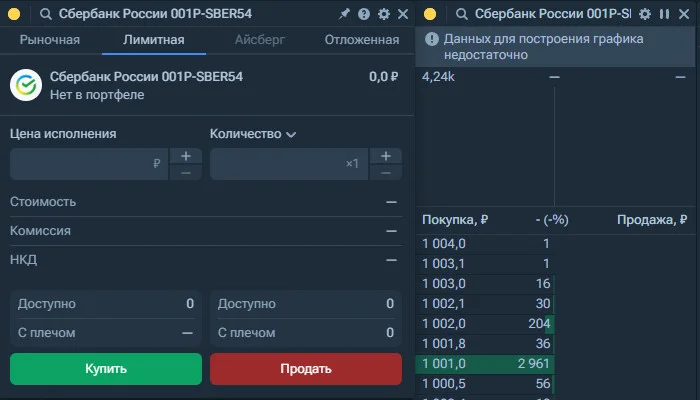Click sell-side С плечом row
The width and height of the screenshot is (700, 400).
[306, 333]
